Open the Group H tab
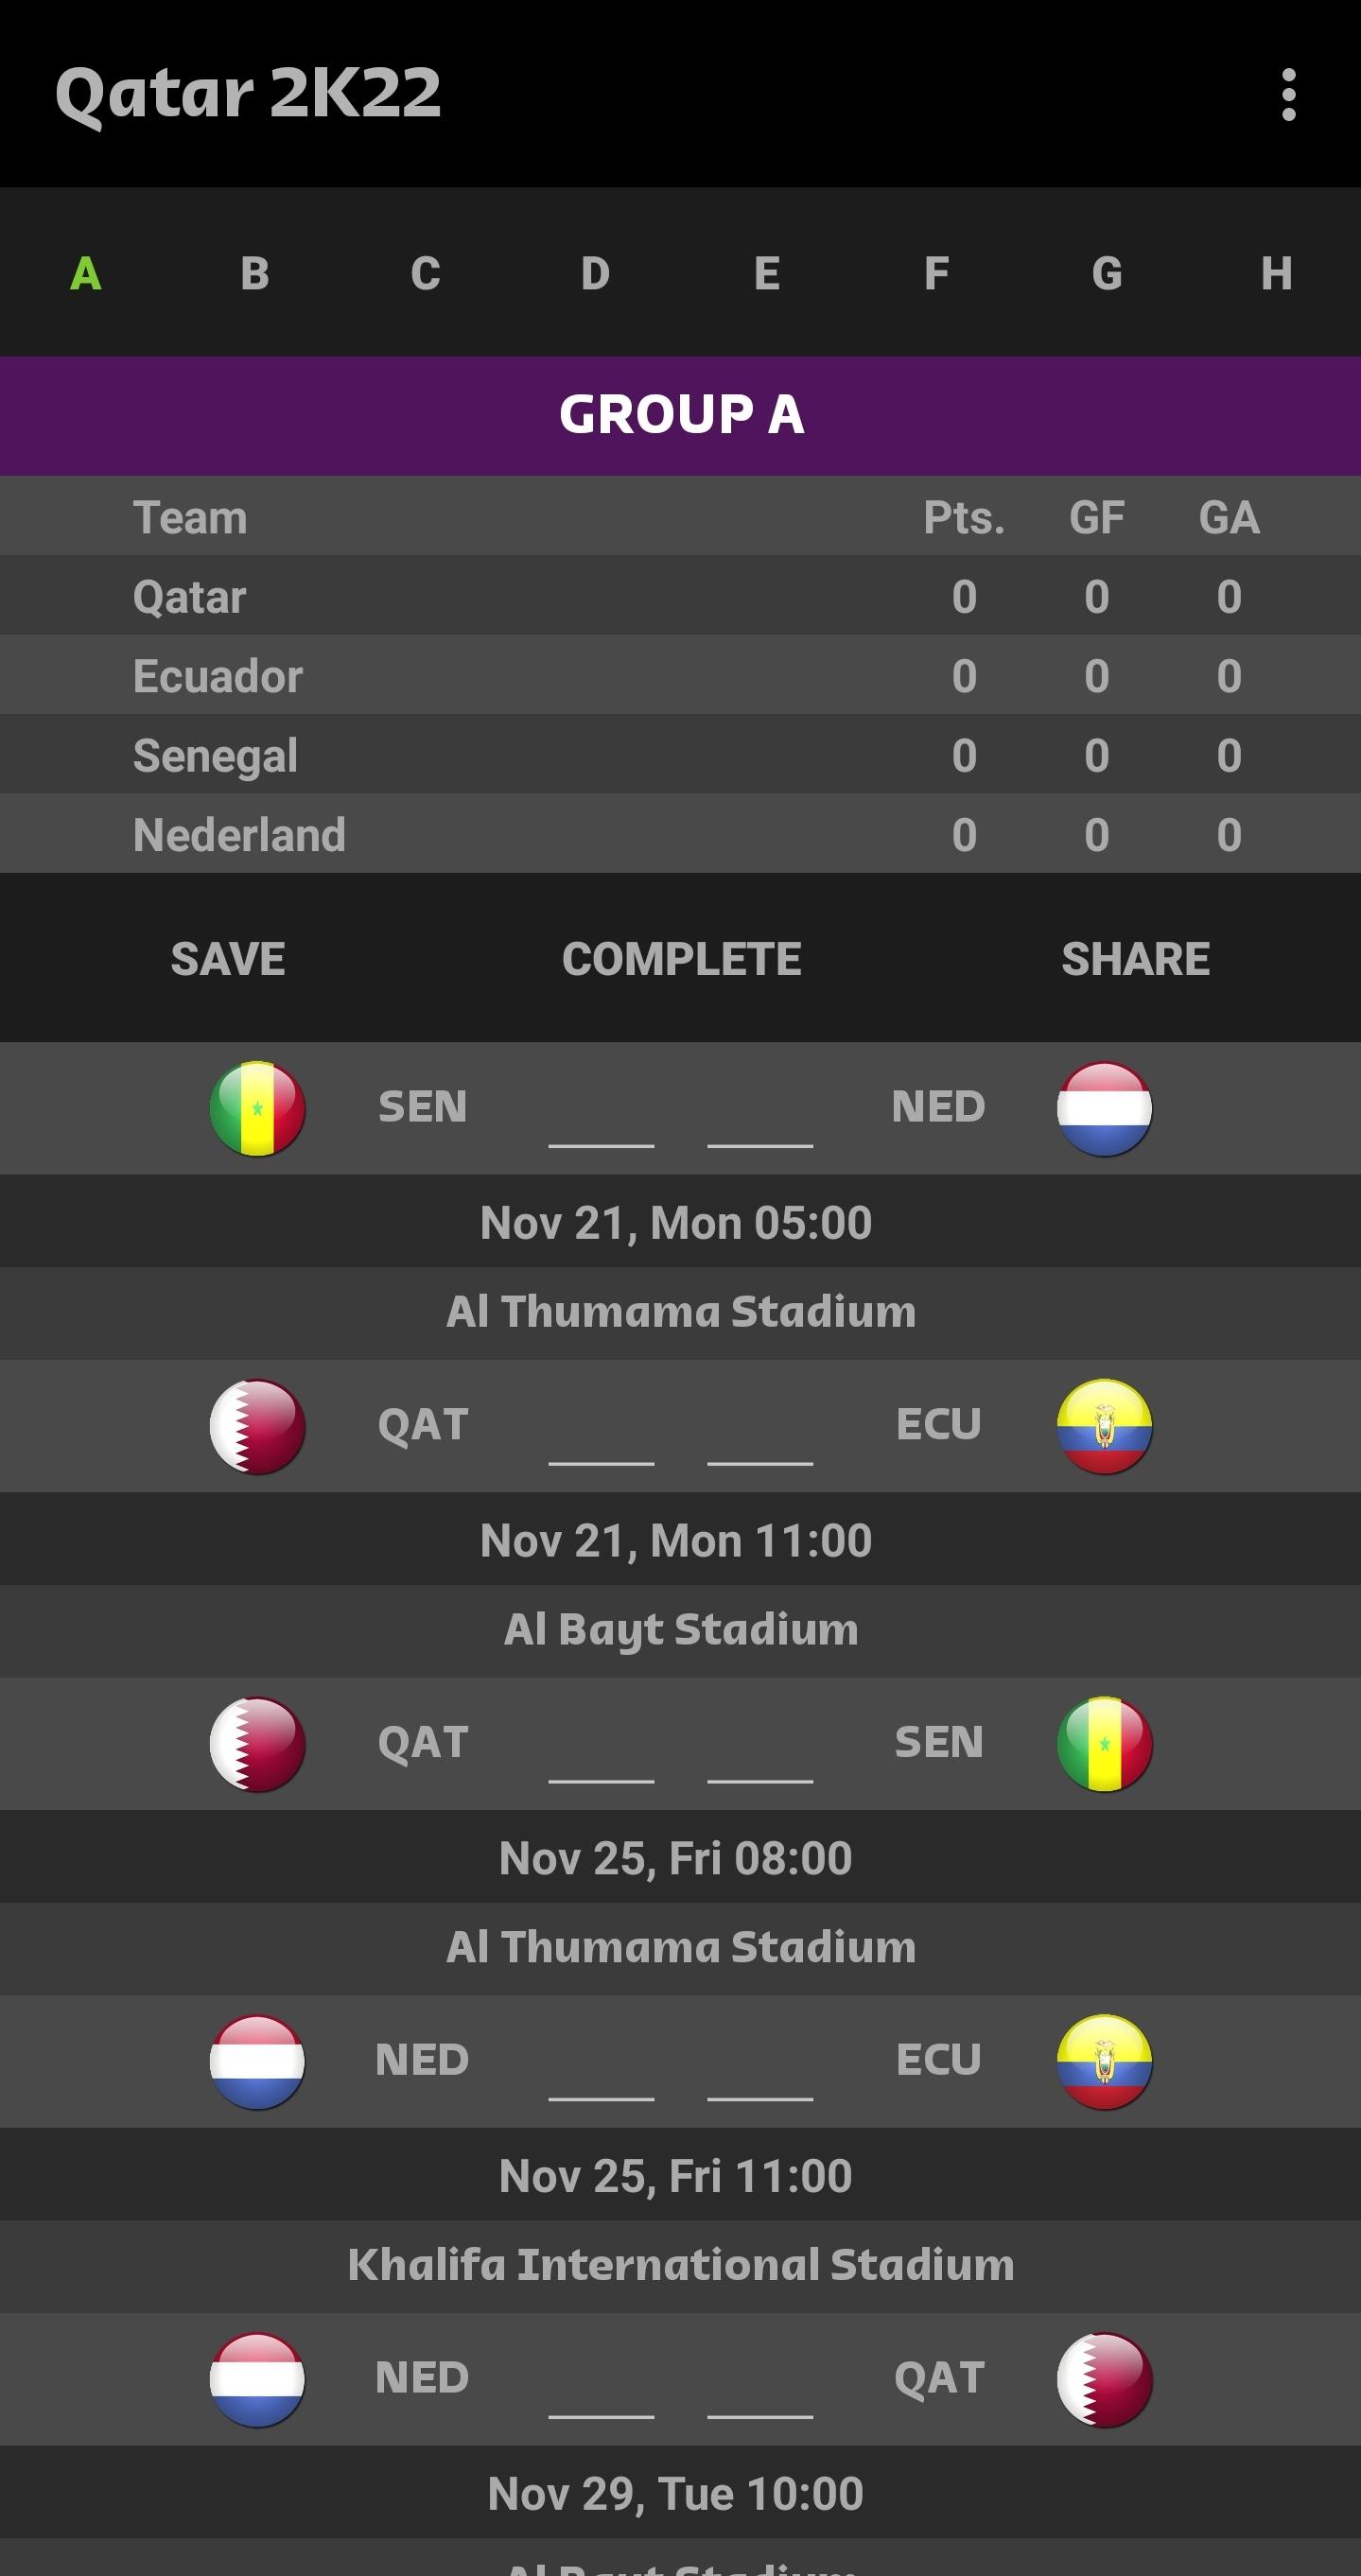The image size is (1361, 2576). tap(1276, 273)
